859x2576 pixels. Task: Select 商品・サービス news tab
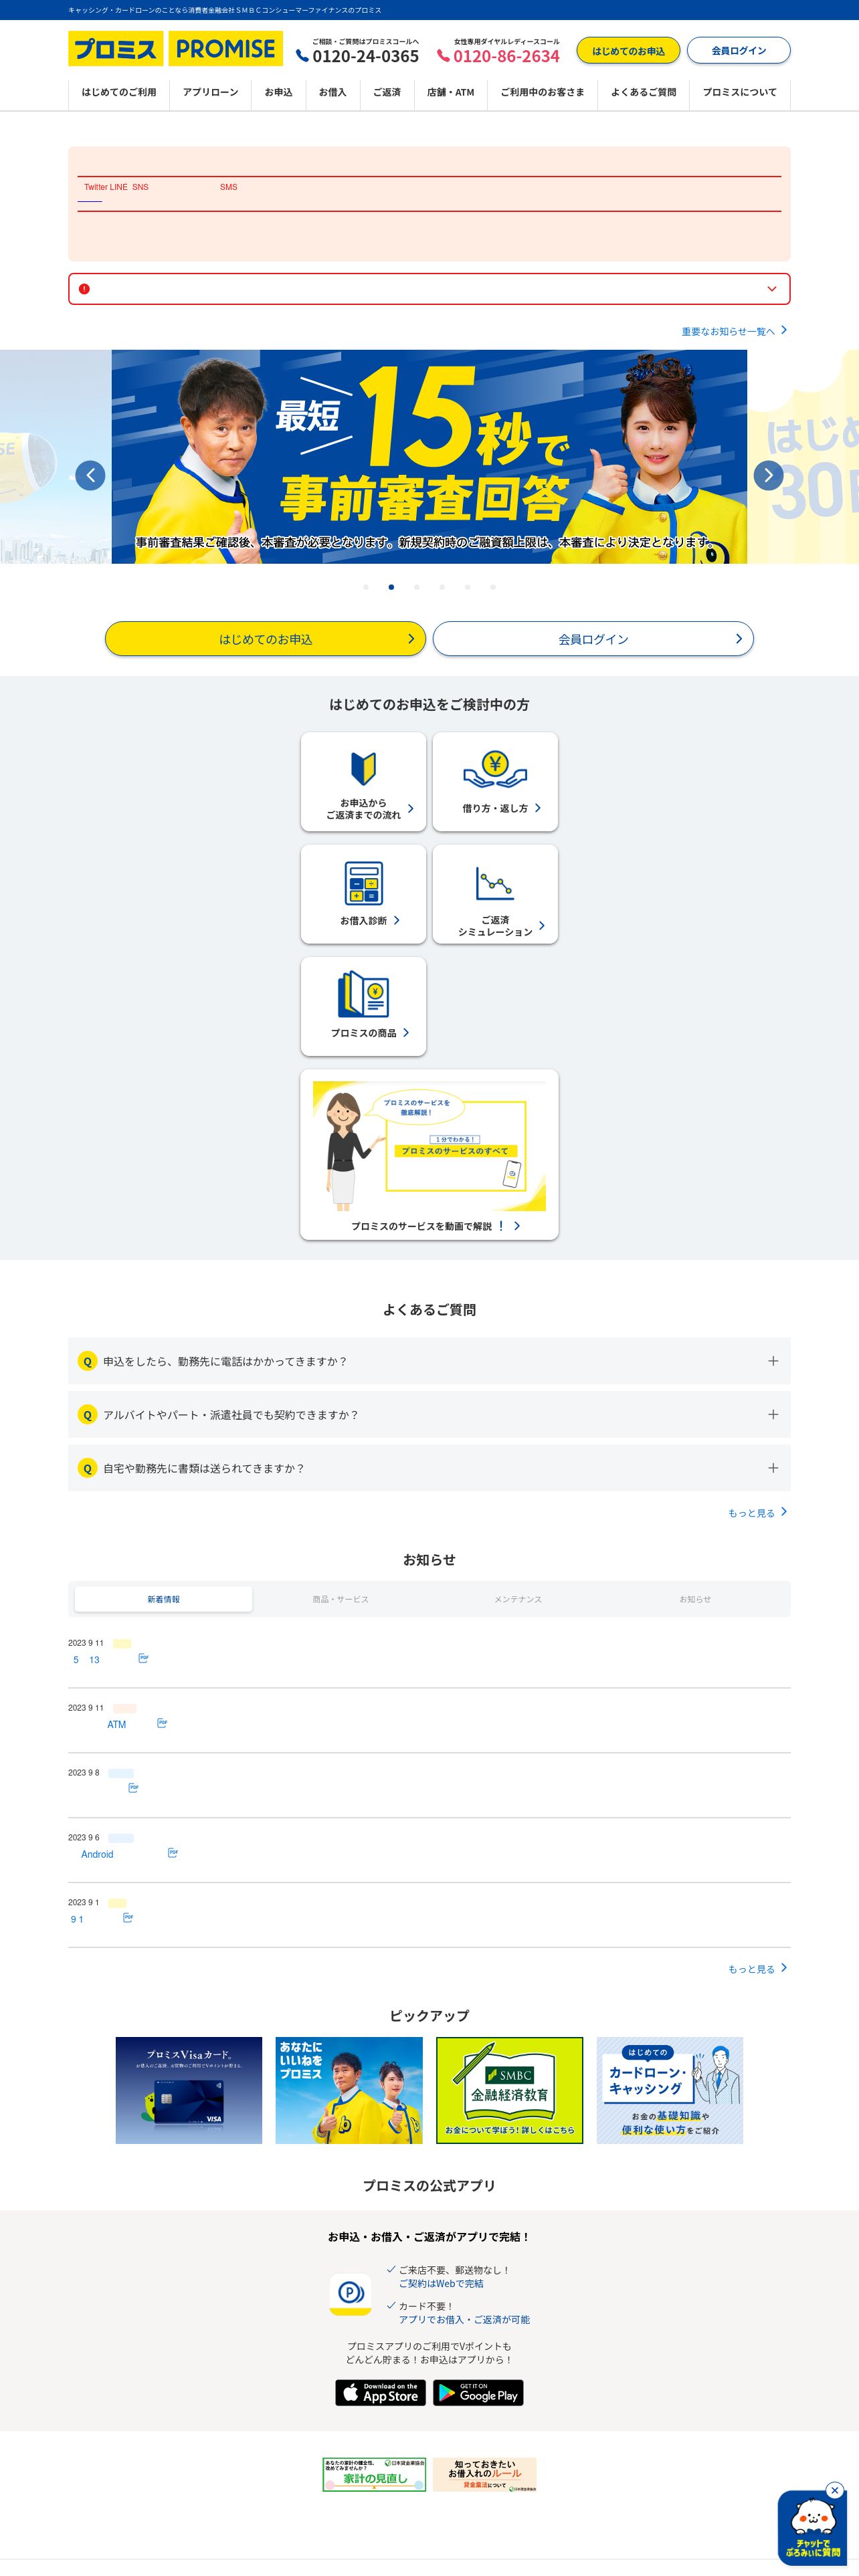[340, 1599]
